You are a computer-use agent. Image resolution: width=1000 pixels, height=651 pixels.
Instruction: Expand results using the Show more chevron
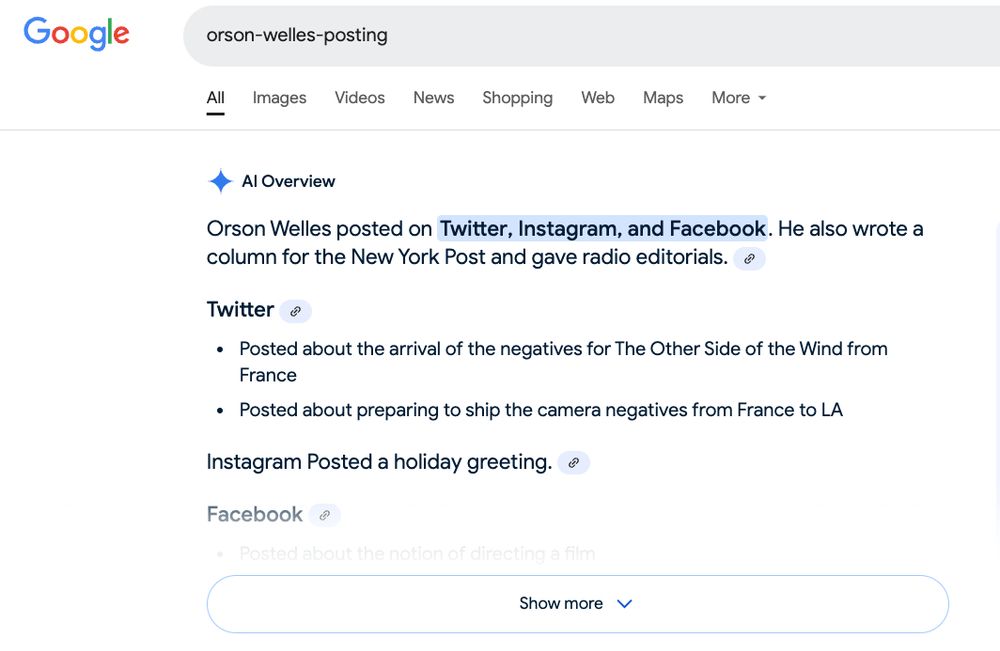click(624, 604)
